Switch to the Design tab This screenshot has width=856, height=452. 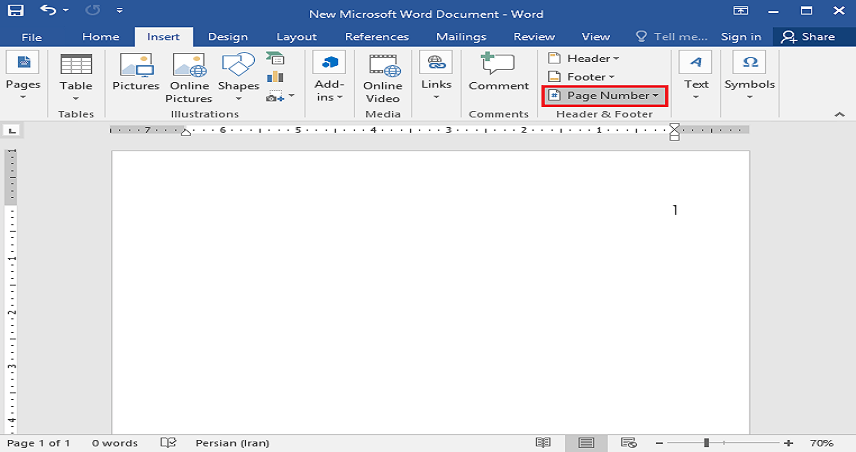[x=228, y=37]
